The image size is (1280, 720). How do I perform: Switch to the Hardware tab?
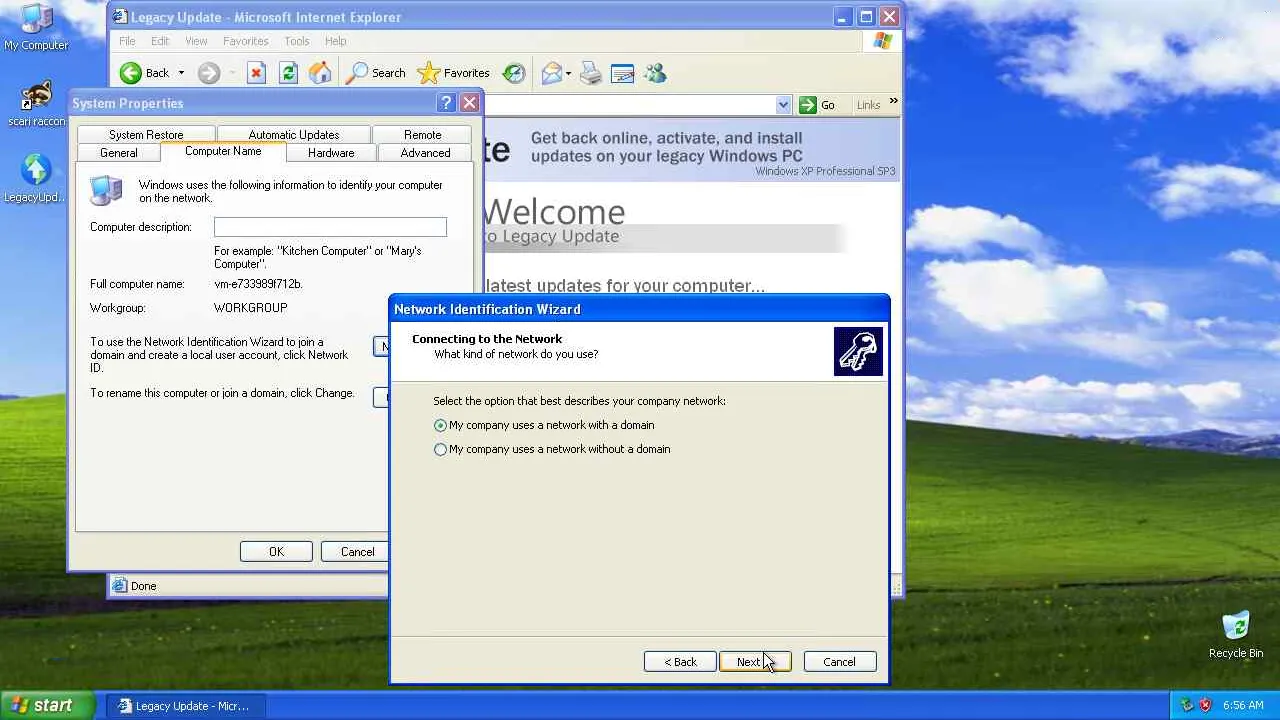click(x=331, y=153)
